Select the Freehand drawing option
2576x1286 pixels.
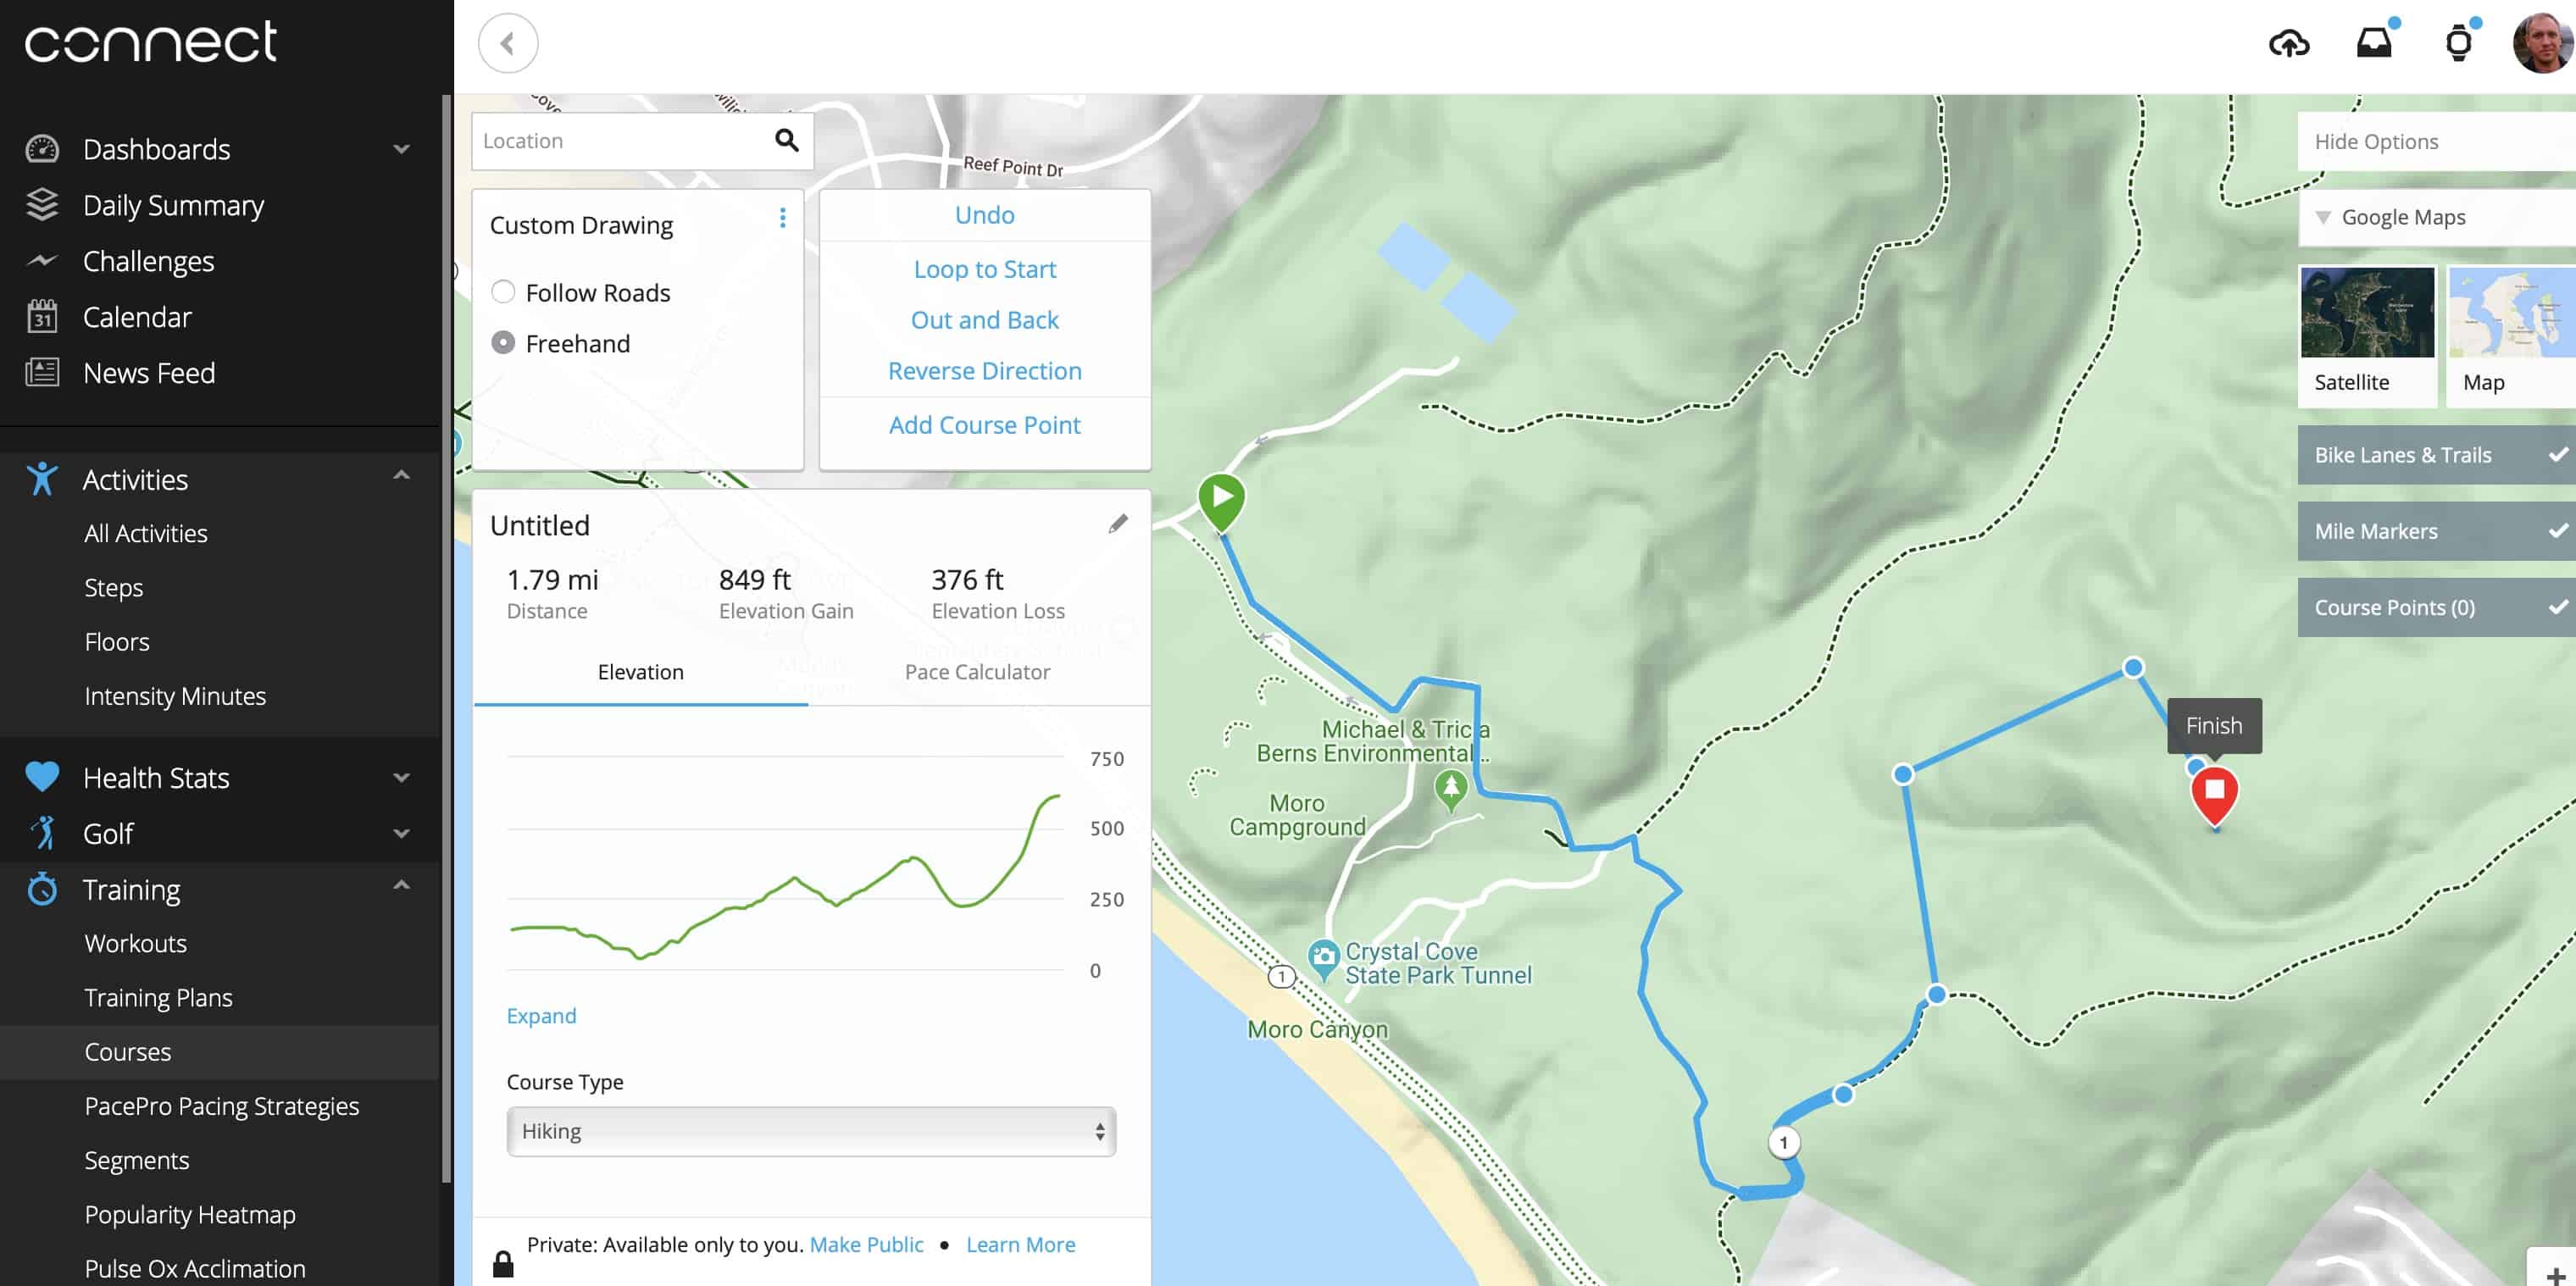pos(503,343)
